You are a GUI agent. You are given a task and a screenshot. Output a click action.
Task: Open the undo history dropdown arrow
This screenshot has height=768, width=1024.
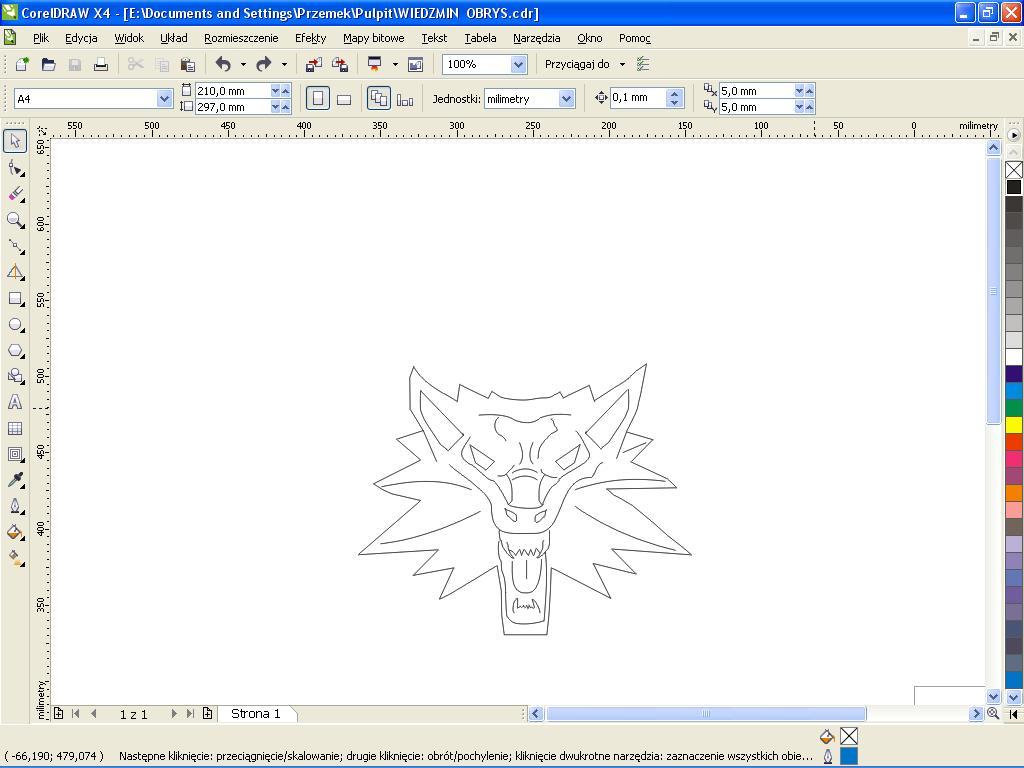tap(243, 64)
